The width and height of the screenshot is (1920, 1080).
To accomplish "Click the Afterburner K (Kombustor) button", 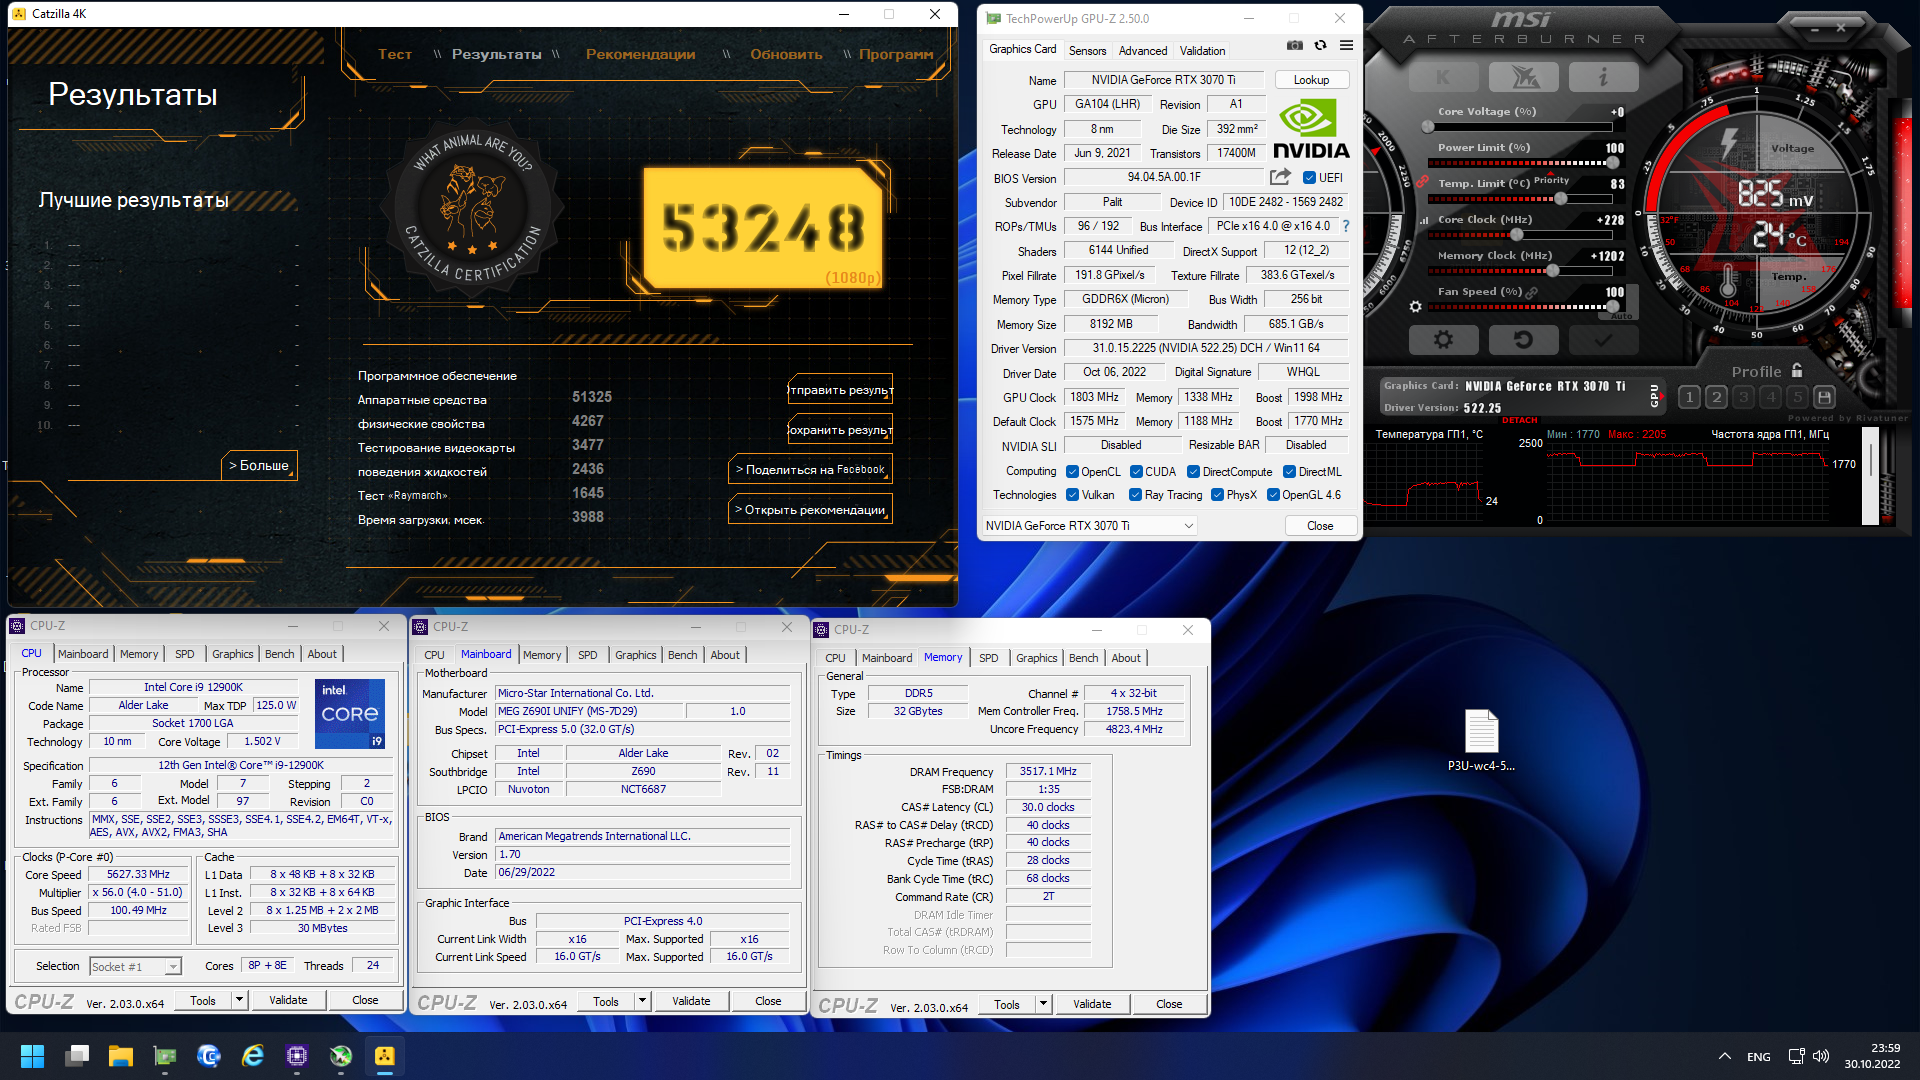I will 1443,77.
